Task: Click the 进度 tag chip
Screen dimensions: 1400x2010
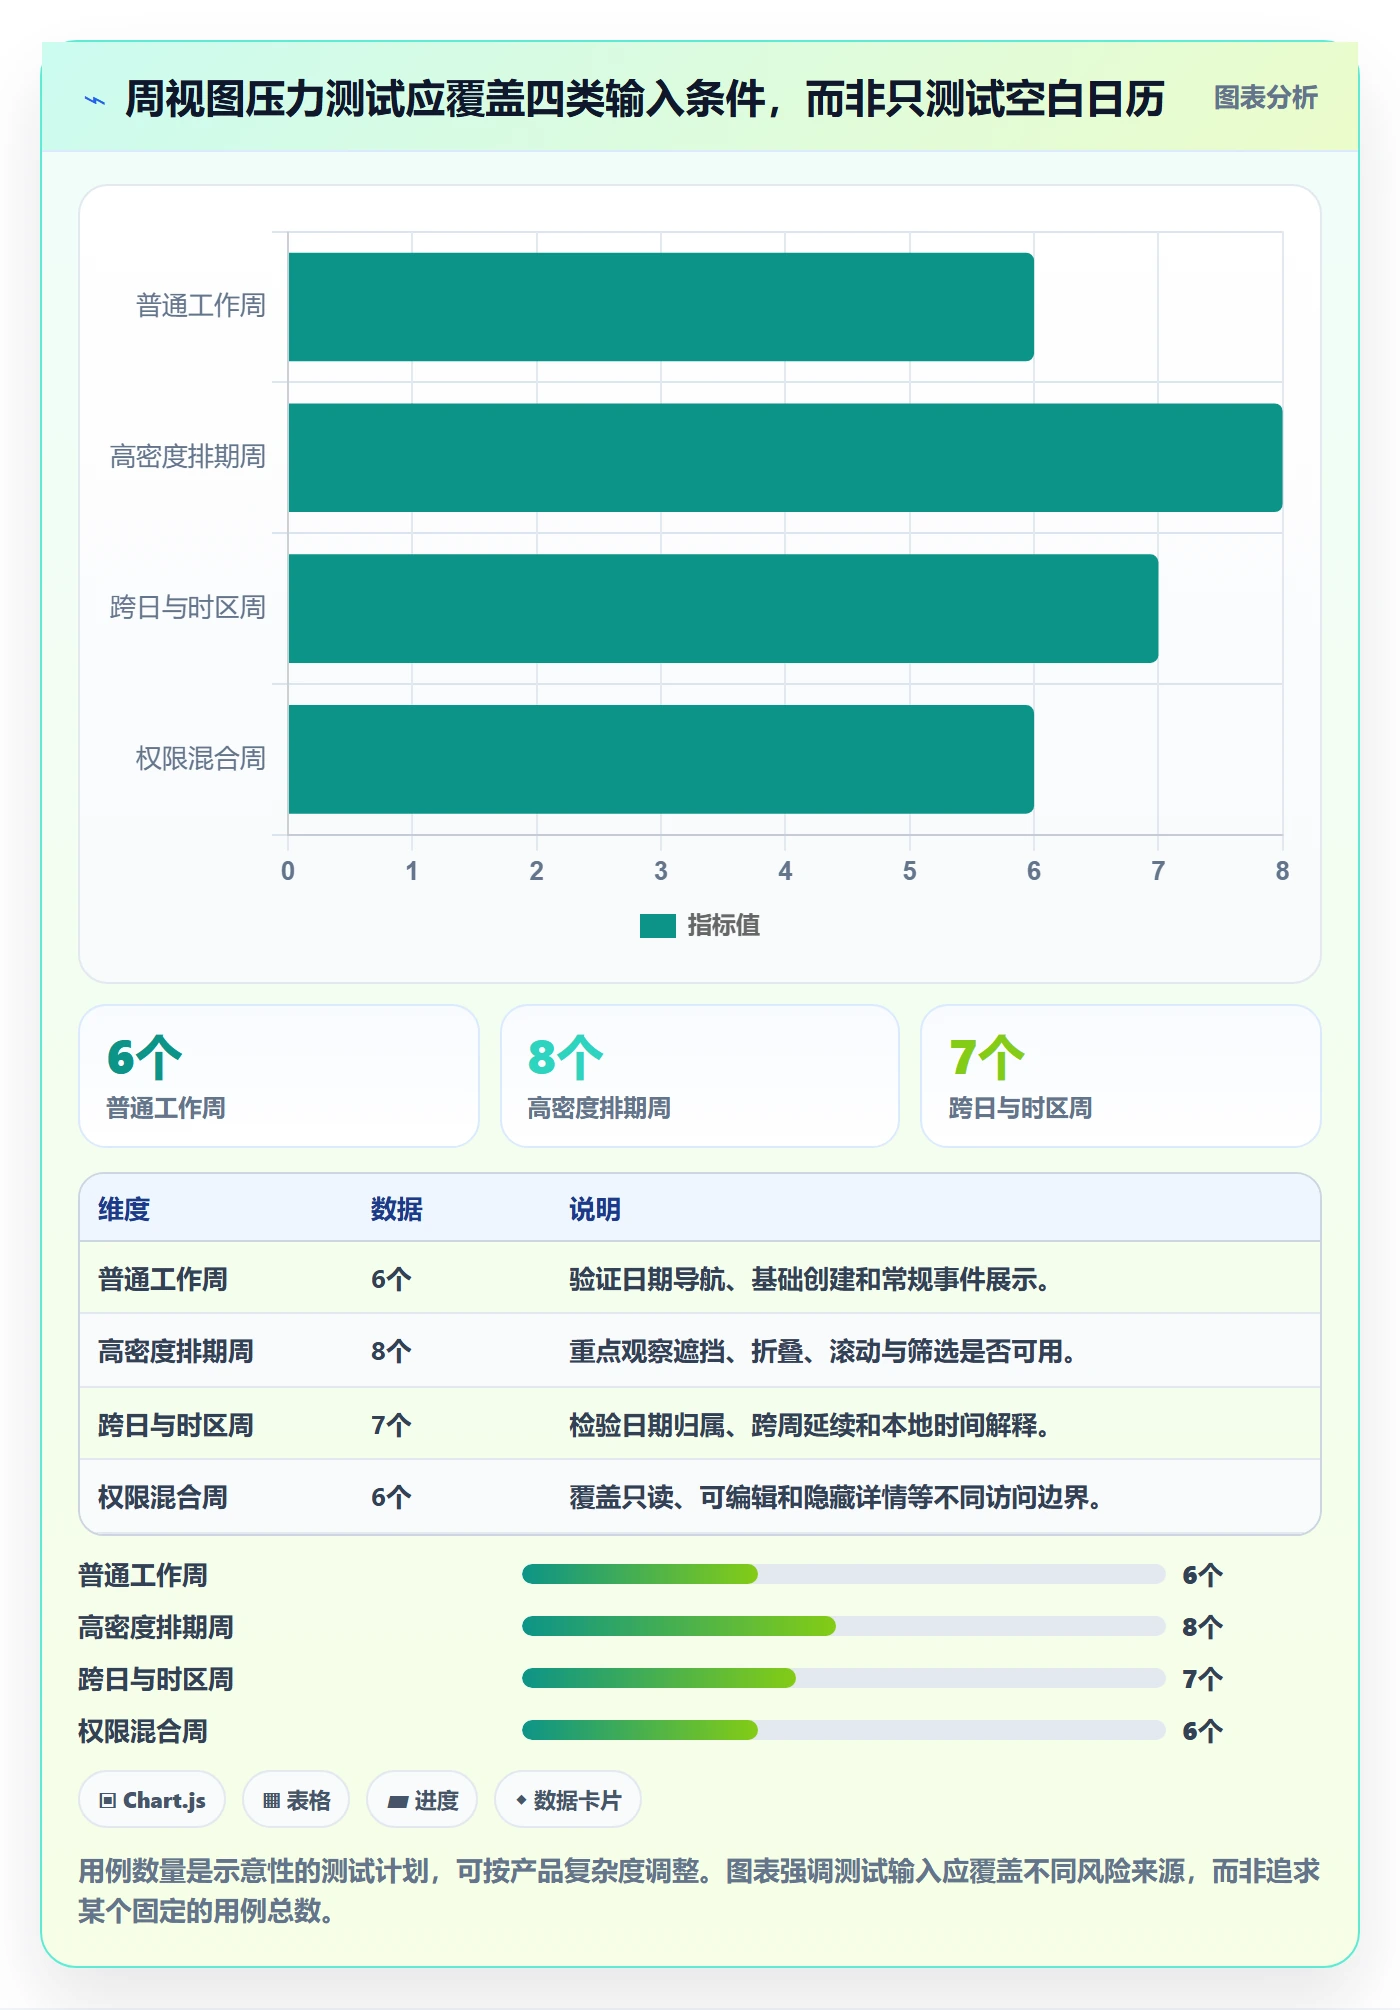Action: [422, 1800]
